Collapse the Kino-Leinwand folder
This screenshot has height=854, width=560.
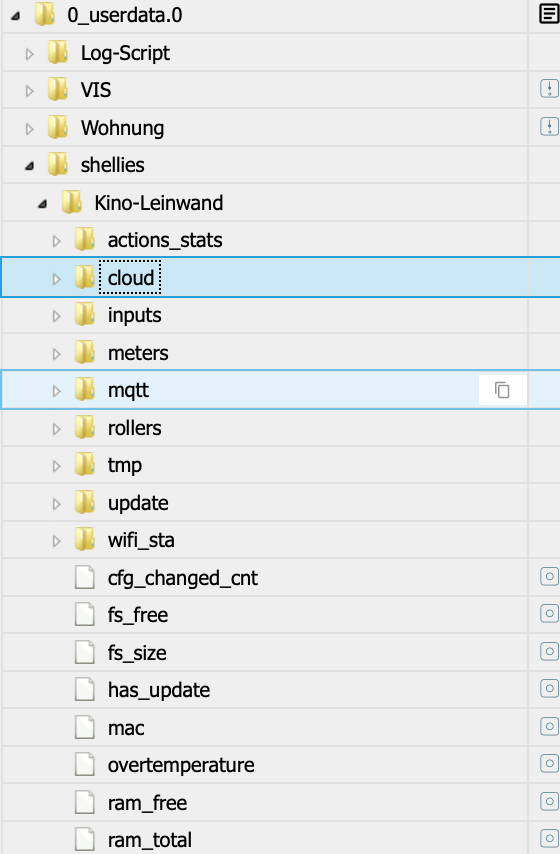tap(42, 204)
